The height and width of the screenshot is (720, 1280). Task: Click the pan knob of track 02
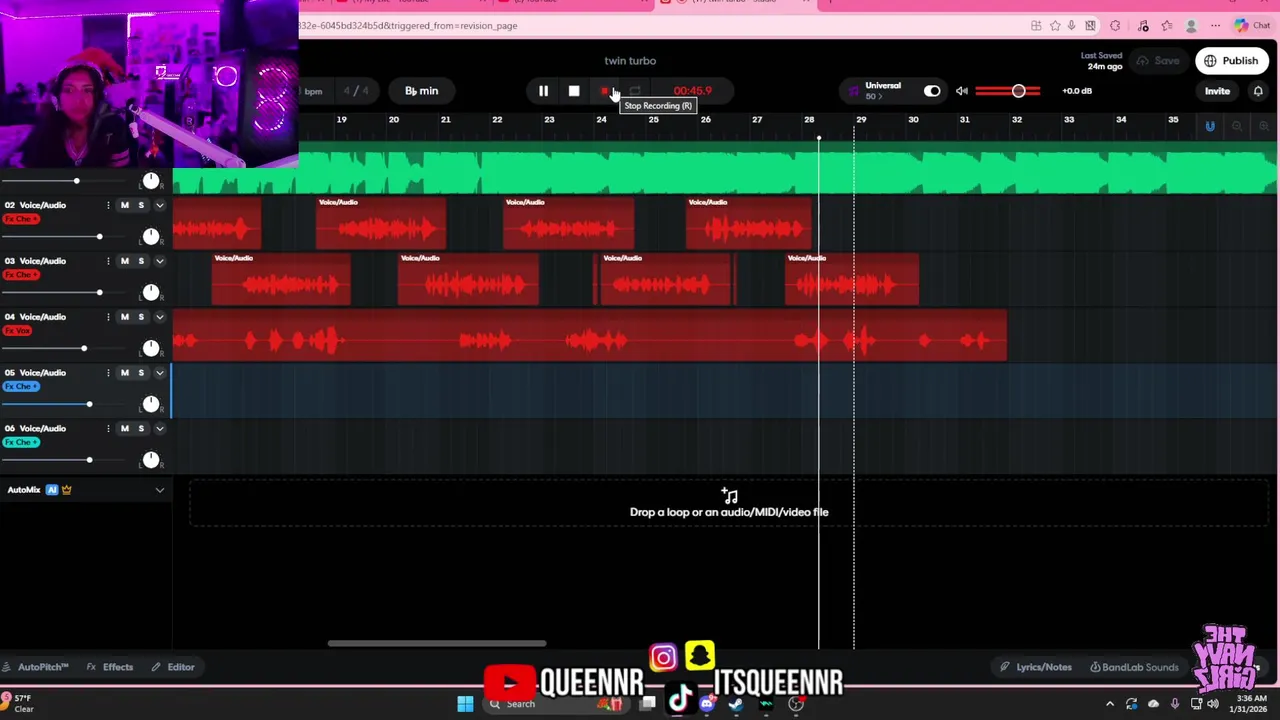click(150, 236)
